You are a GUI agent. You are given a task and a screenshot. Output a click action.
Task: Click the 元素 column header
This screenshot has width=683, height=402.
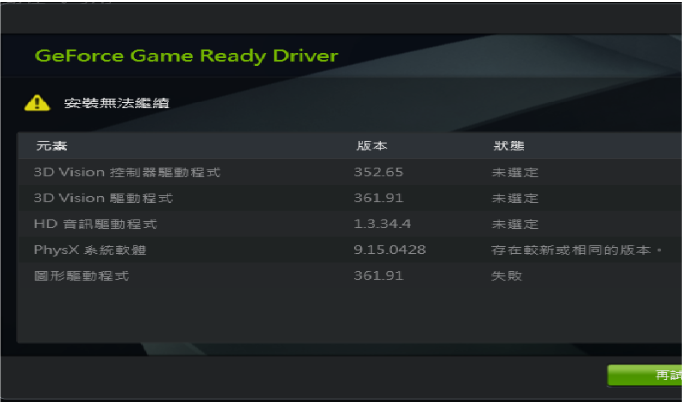pyautogui.click(x=52, y=146)
